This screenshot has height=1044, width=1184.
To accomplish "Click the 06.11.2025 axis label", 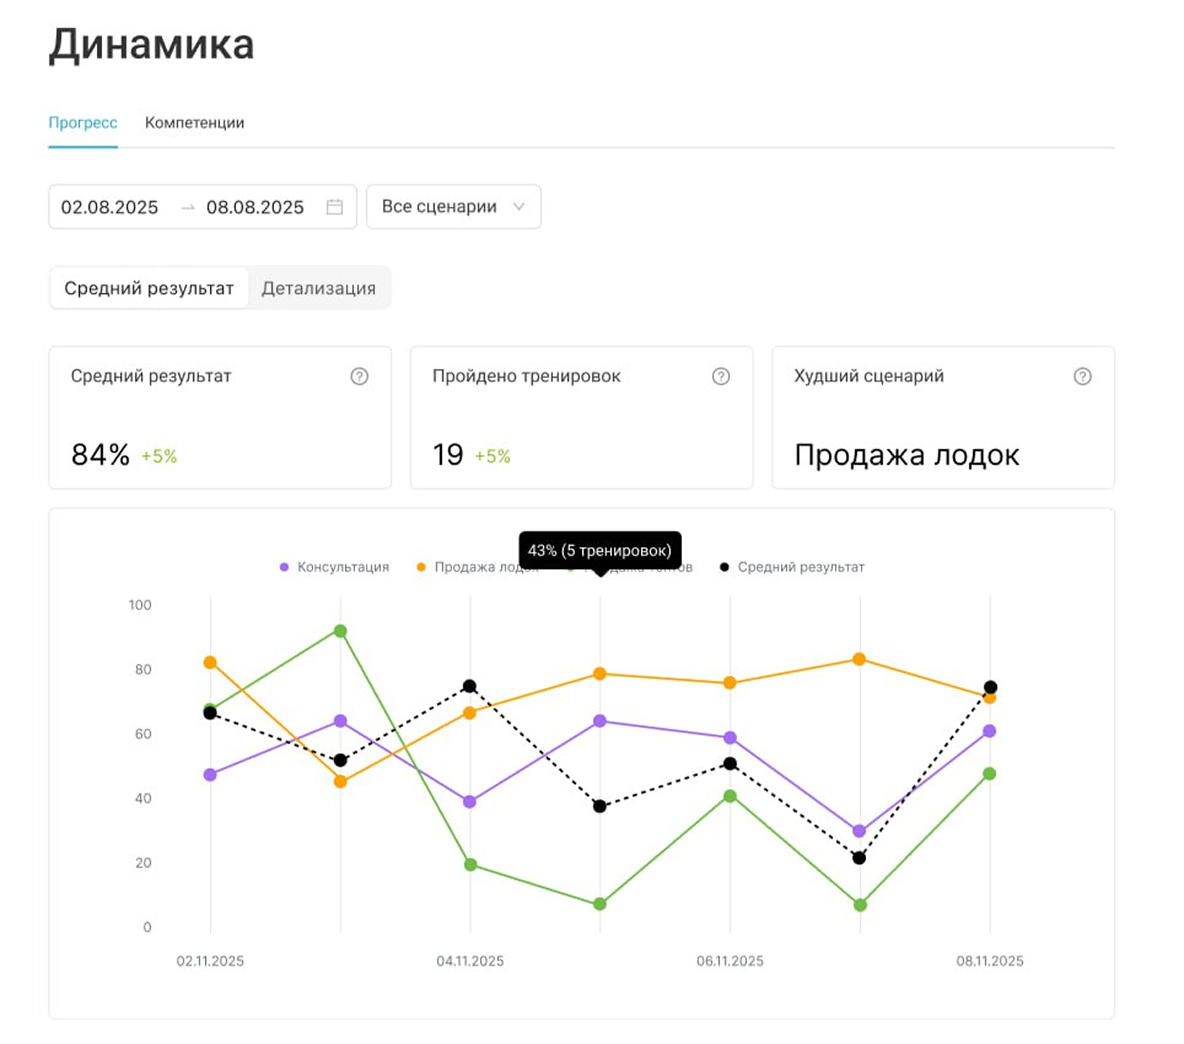I will (x=730, y=961).
